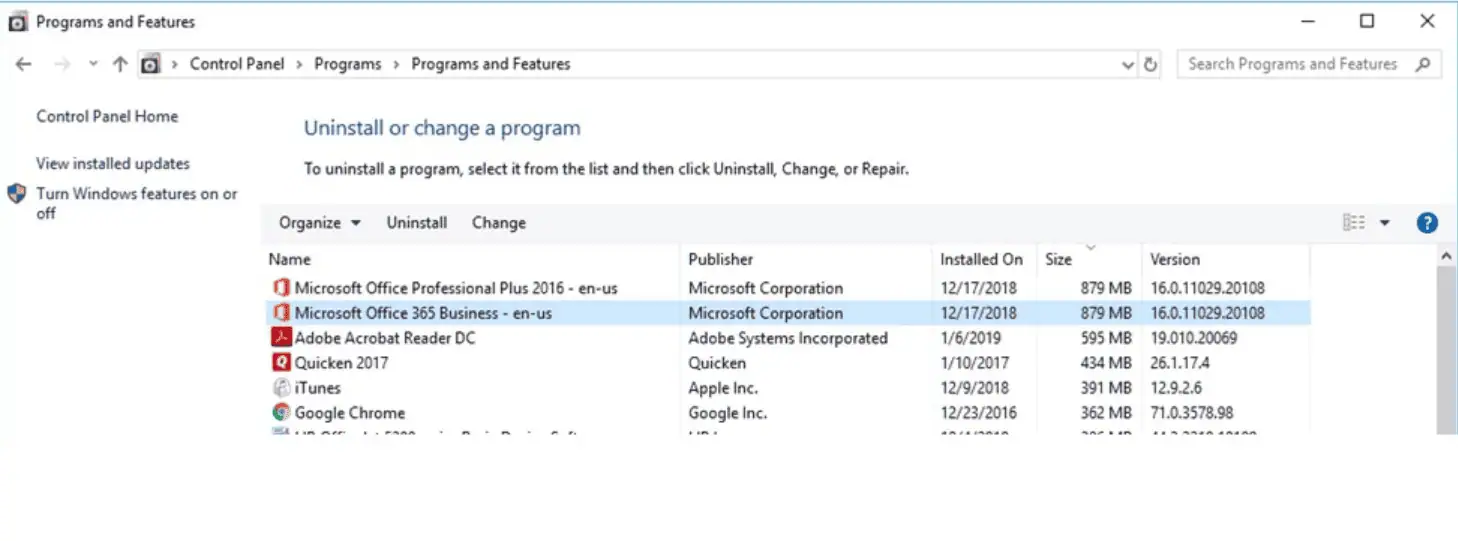Go up one level with Up arrow
Viewport: 1458px width, 541px height.
point(120,64)
